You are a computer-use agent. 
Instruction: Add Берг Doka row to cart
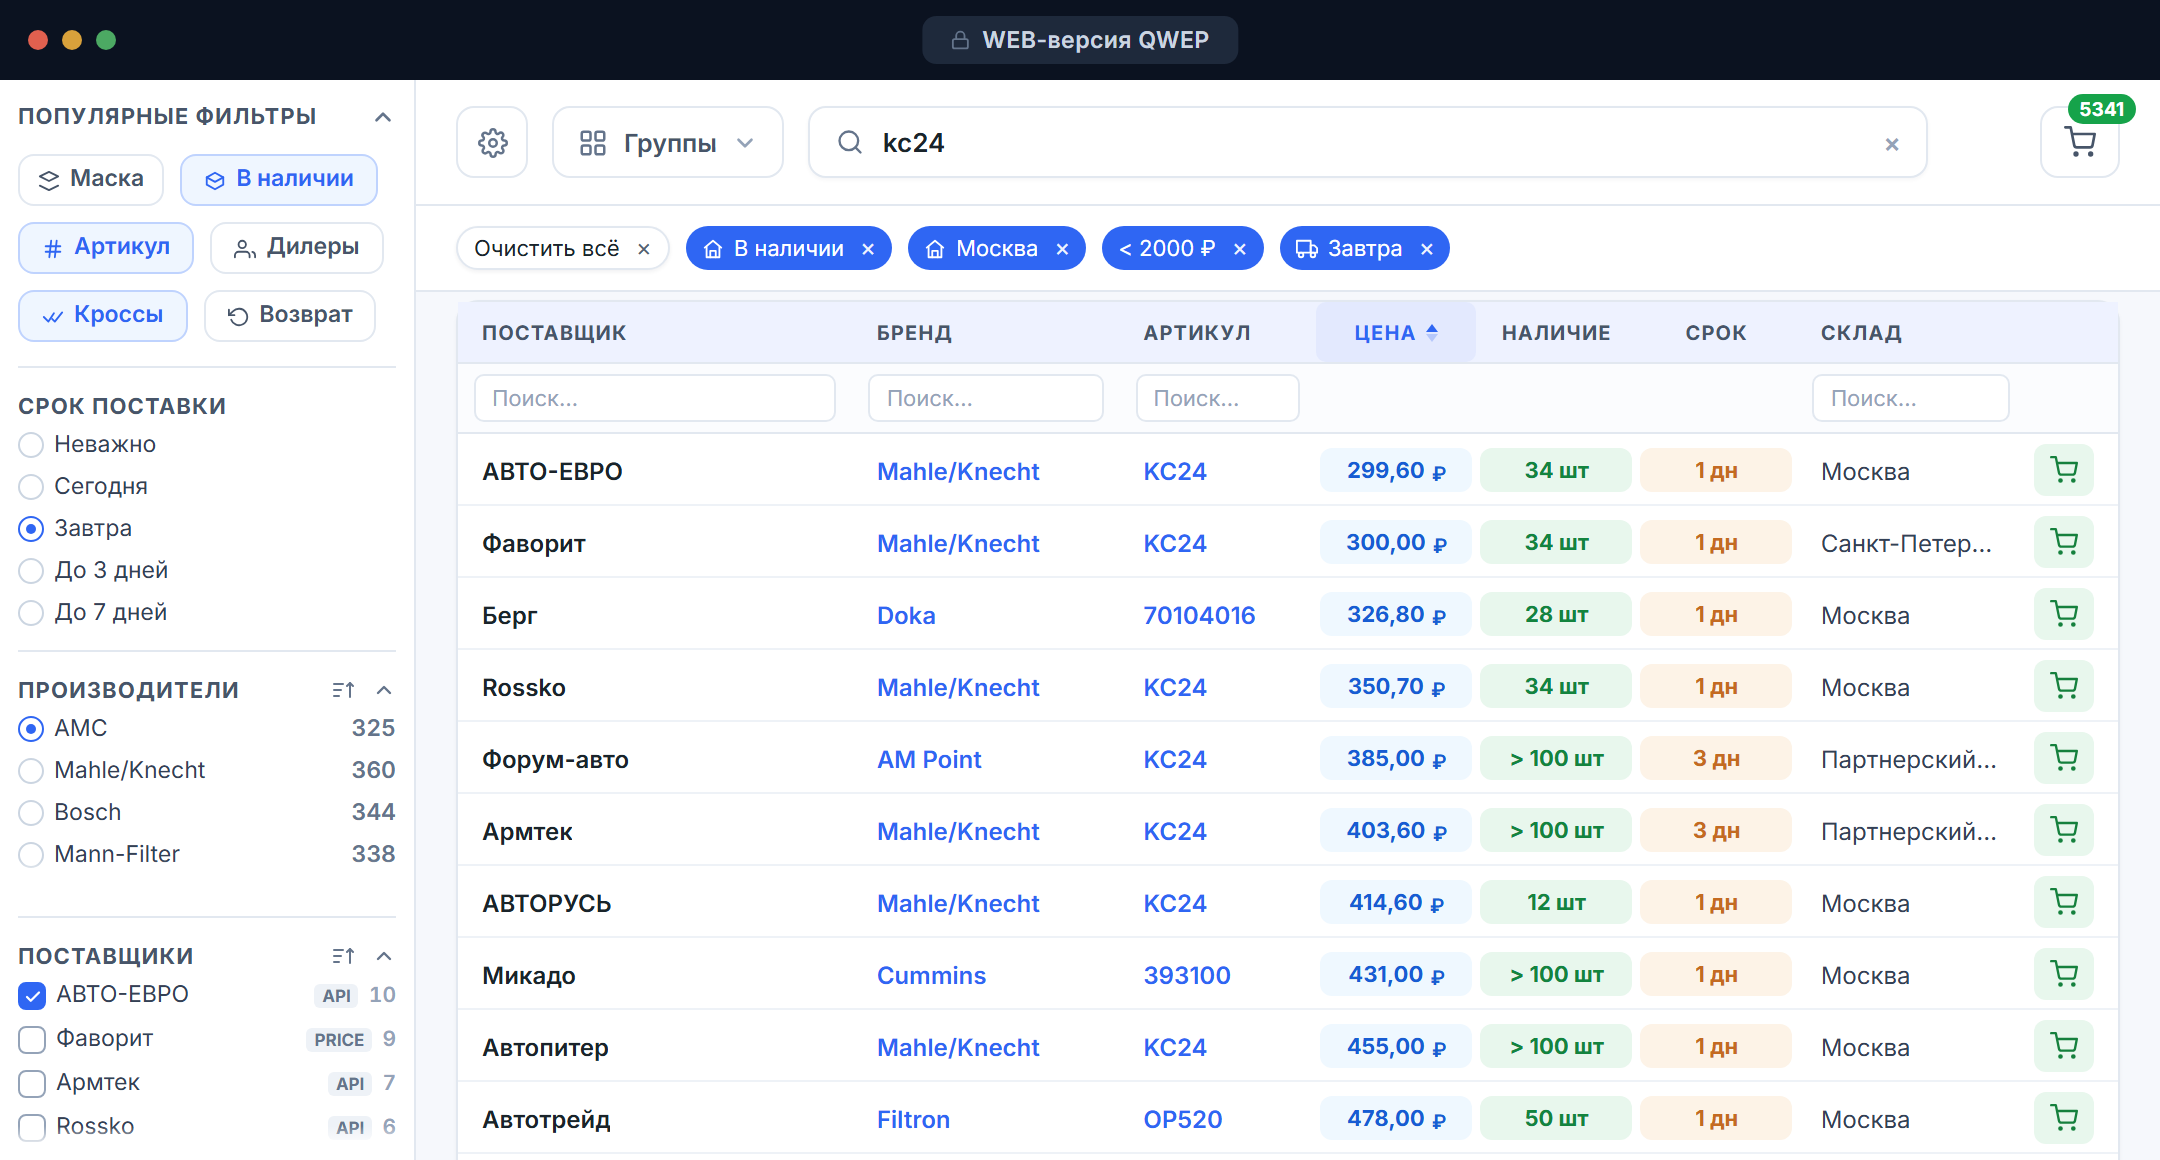click(x=2064, y=614)
